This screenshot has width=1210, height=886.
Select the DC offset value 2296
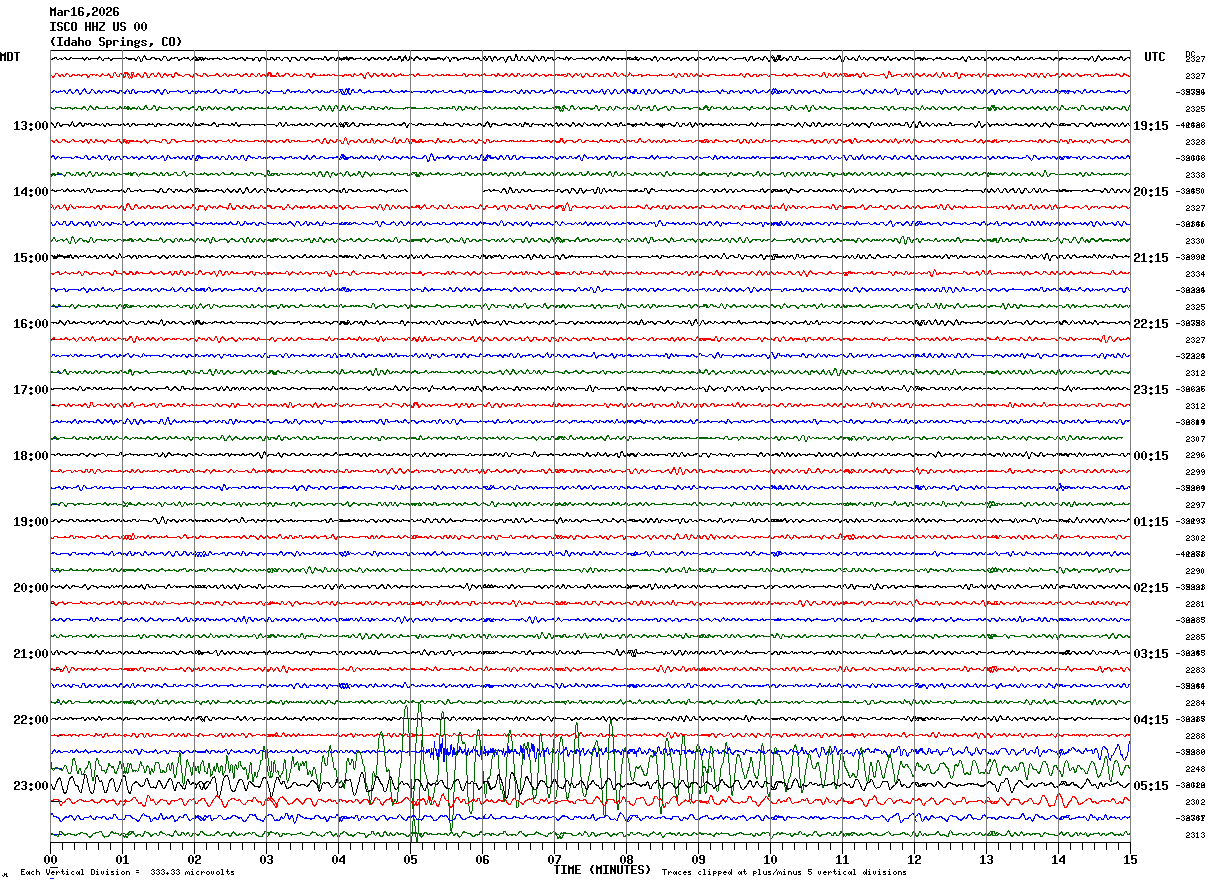point(1194,456)
